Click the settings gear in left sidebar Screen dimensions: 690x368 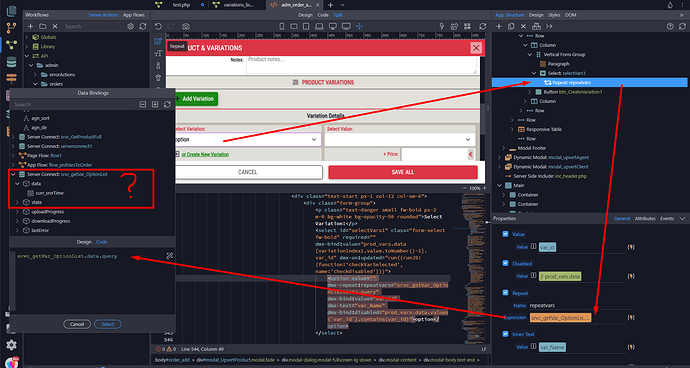pos(11,345)
